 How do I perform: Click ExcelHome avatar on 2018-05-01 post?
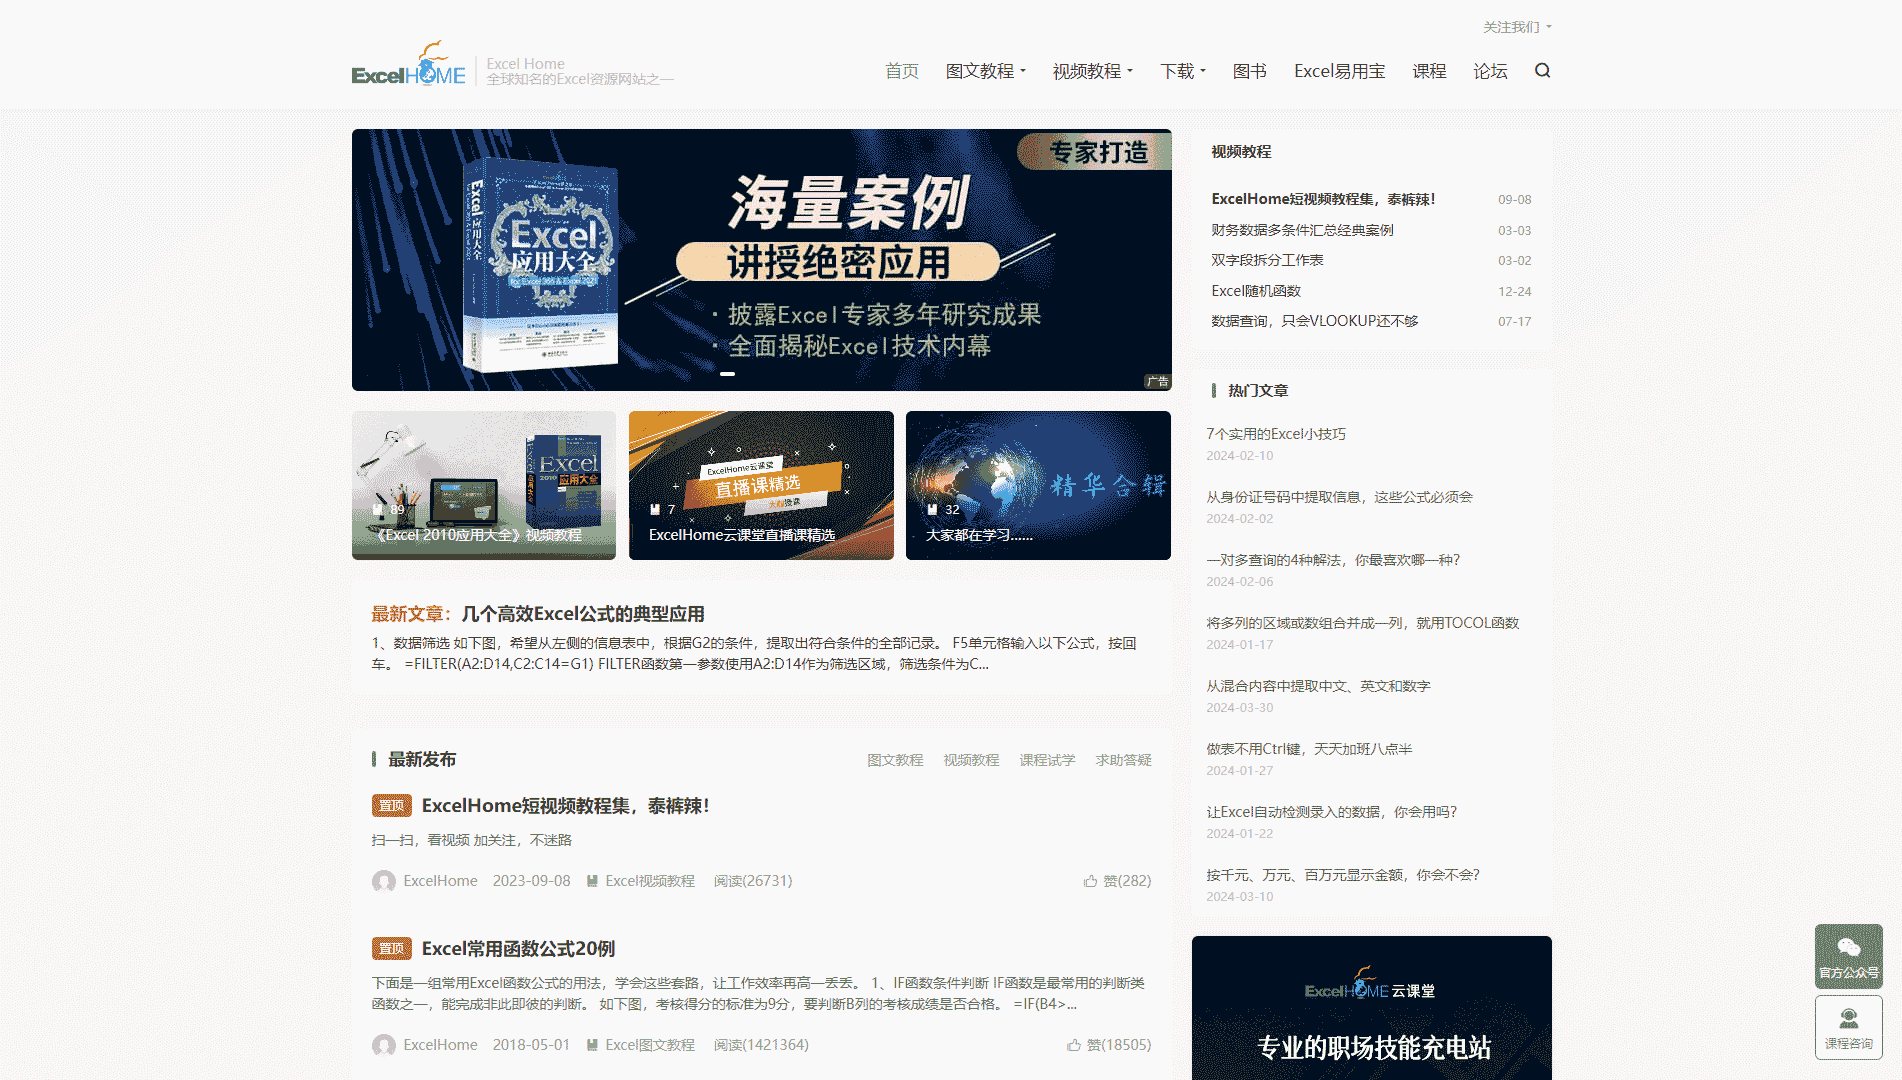pyautogui.click(x=384, y=1045)
